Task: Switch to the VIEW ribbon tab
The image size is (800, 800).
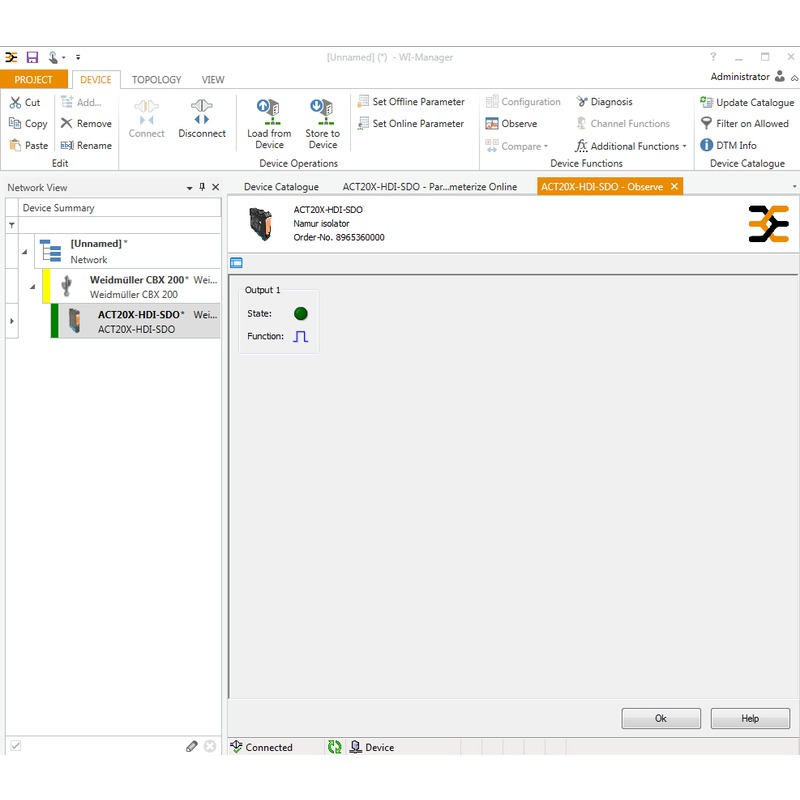Action: coord(213,80)
